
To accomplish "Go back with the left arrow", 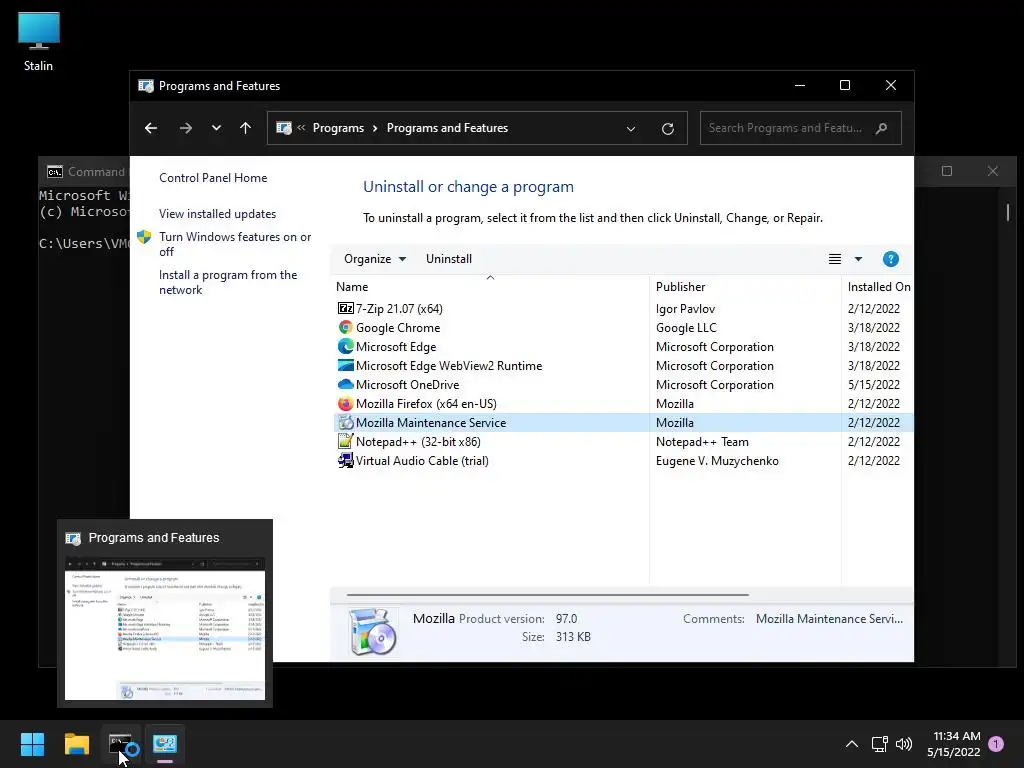I will 151,128.
